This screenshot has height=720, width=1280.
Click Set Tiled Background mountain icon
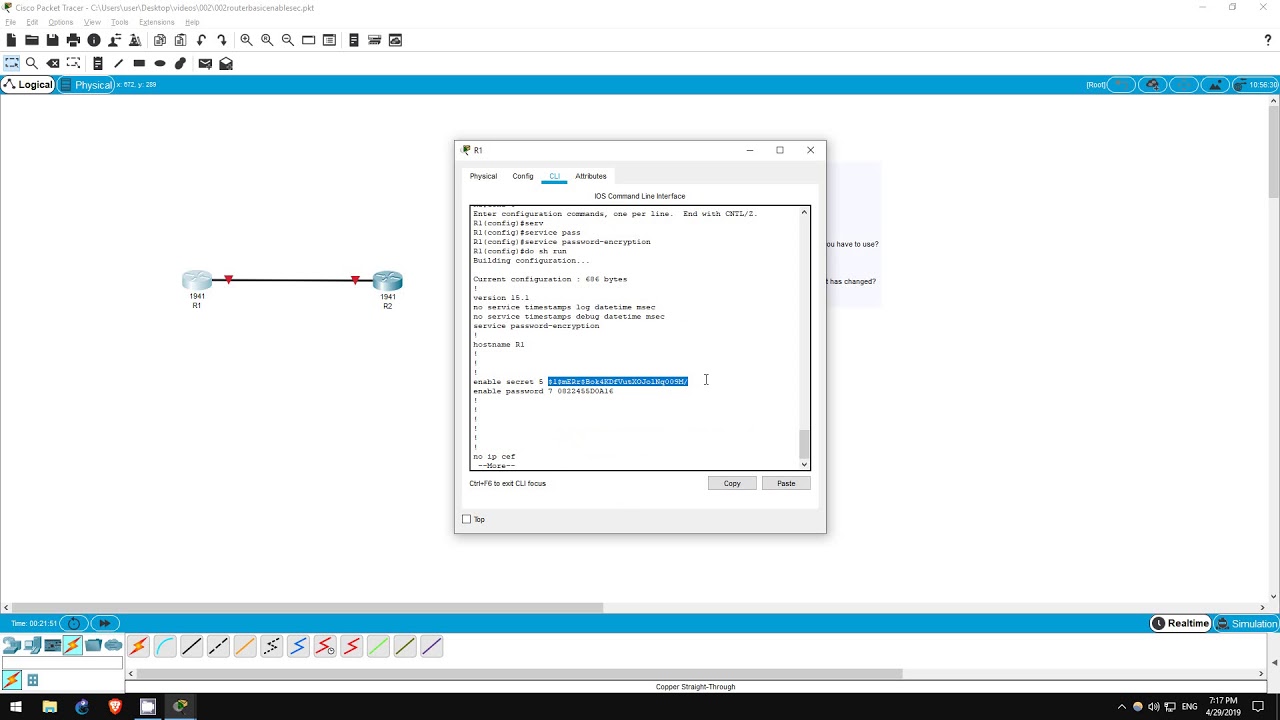pyautogui.click(x=1214, y=85)
